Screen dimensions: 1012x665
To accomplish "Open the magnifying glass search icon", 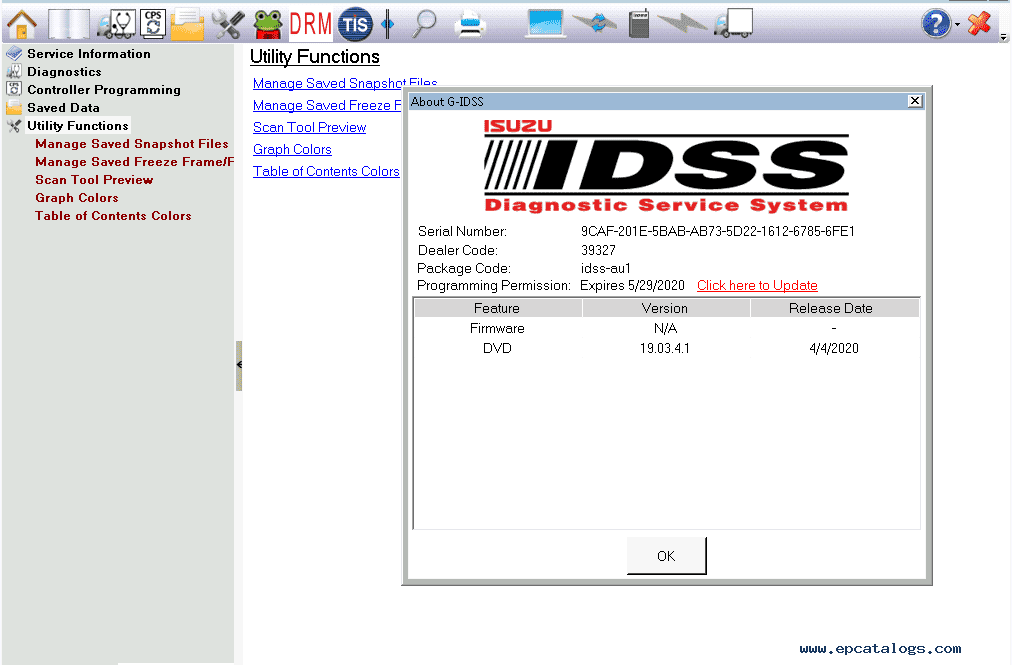I will pos(424,24).
